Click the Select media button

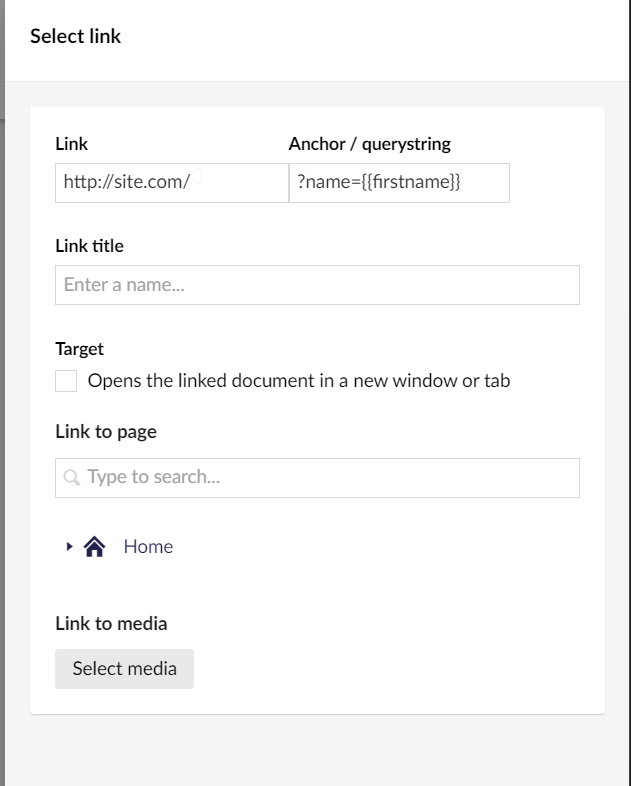(x=124, y=669)
